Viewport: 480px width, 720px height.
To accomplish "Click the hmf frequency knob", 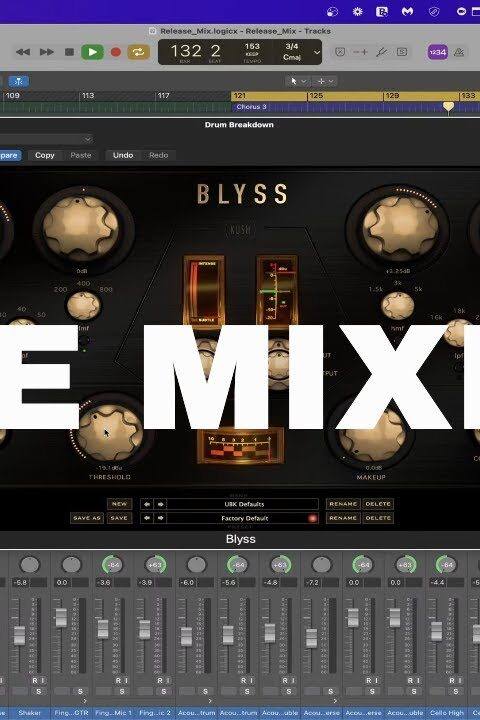I will 398,306.
